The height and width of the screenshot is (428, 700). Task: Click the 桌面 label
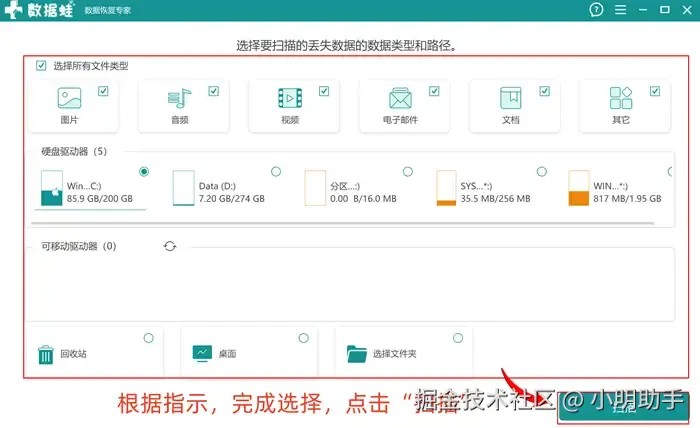[x=227, y=354]
